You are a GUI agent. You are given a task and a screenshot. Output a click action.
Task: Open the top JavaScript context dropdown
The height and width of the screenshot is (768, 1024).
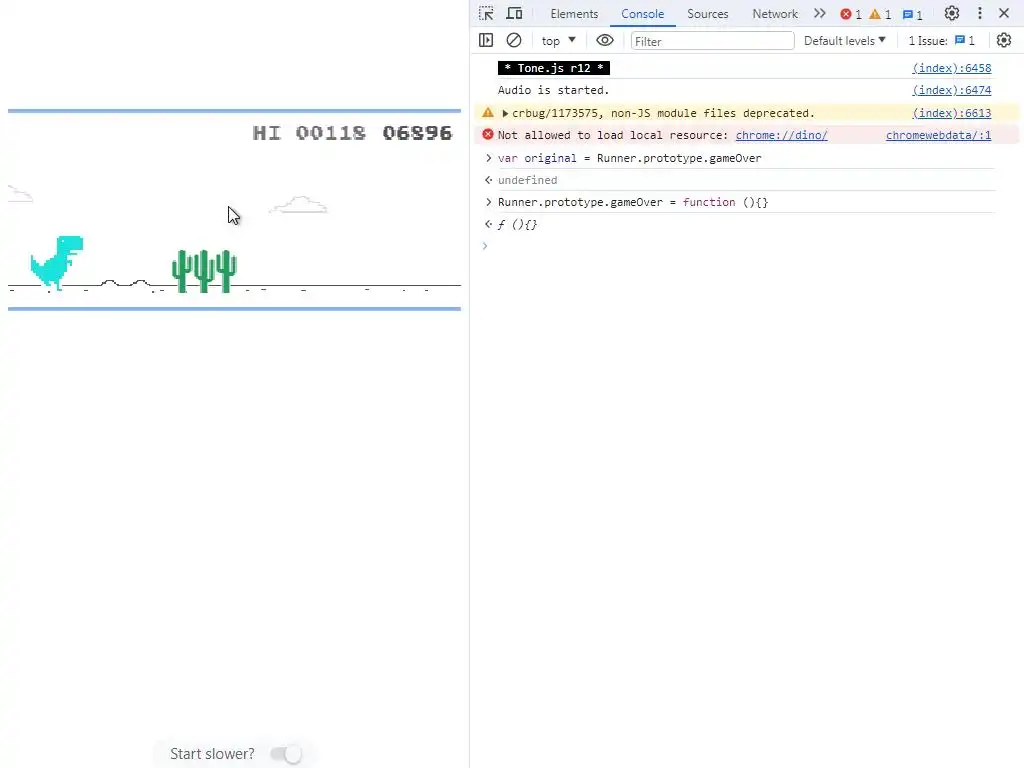tap(558, 40)
